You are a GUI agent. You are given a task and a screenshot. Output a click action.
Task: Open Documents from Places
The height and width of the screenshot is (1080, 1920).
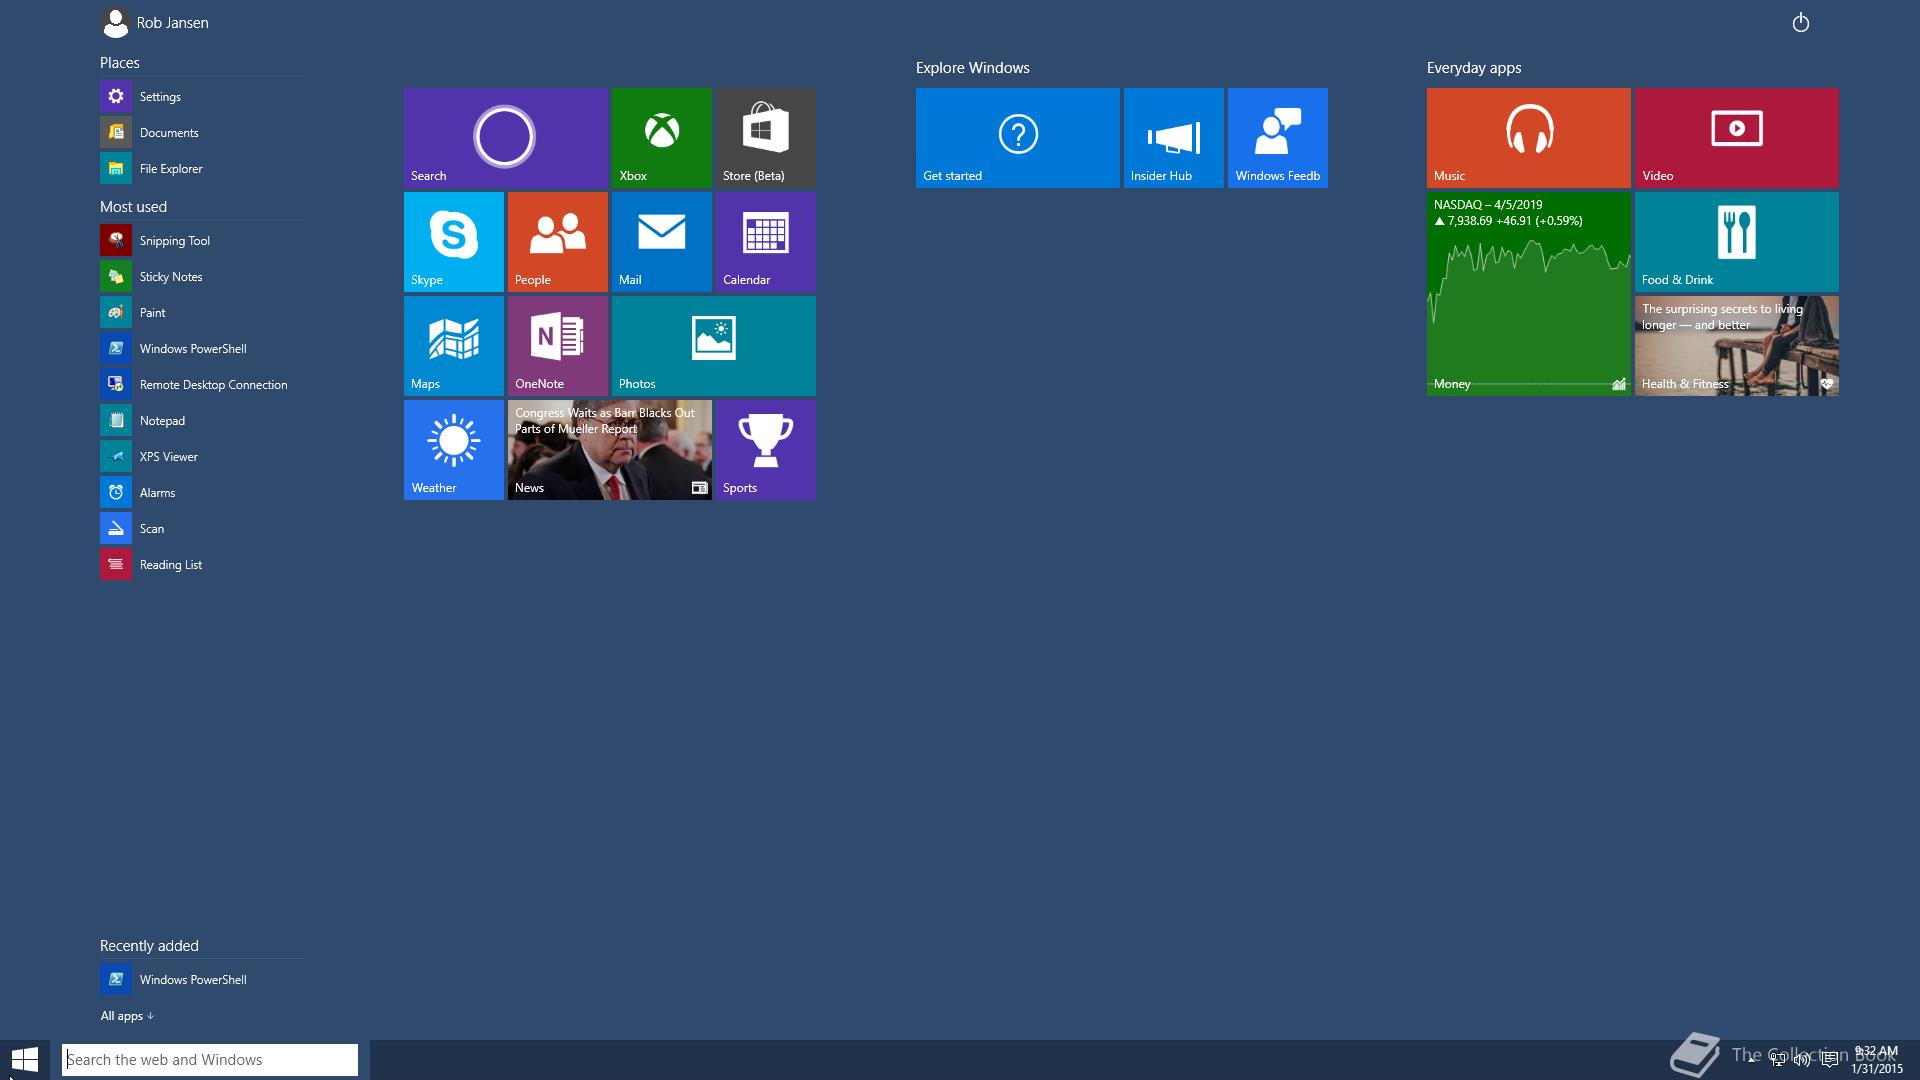coord(201,132)
